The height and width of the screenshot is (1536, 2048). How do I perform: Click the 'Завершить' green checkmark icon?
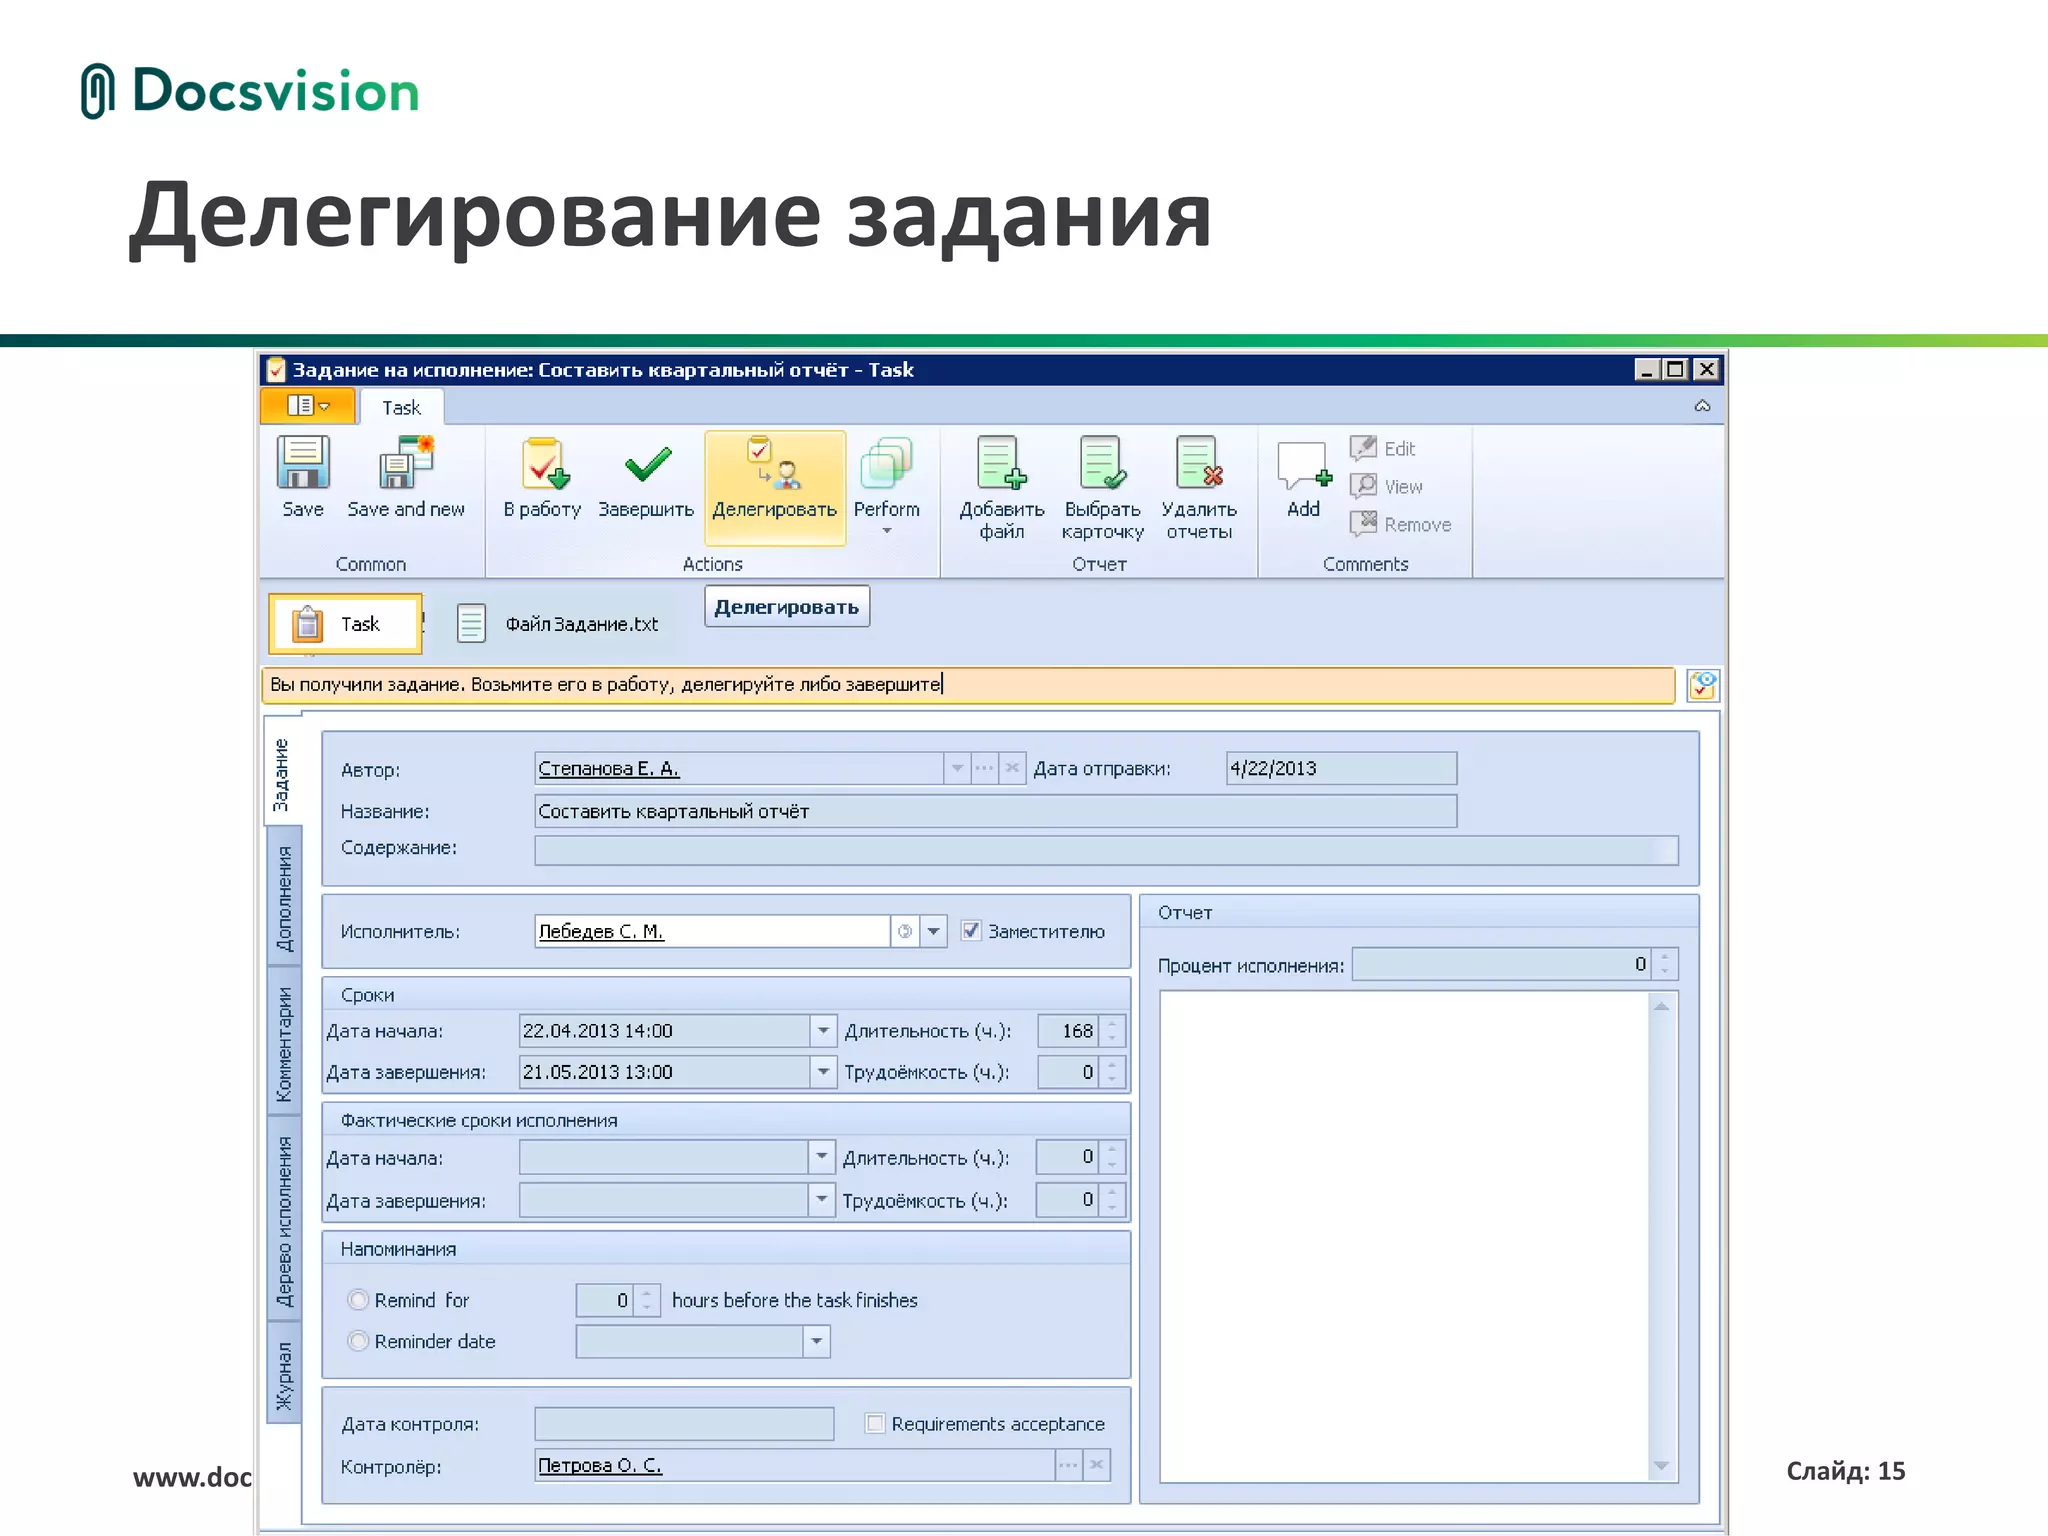click(x=646, y=464)
